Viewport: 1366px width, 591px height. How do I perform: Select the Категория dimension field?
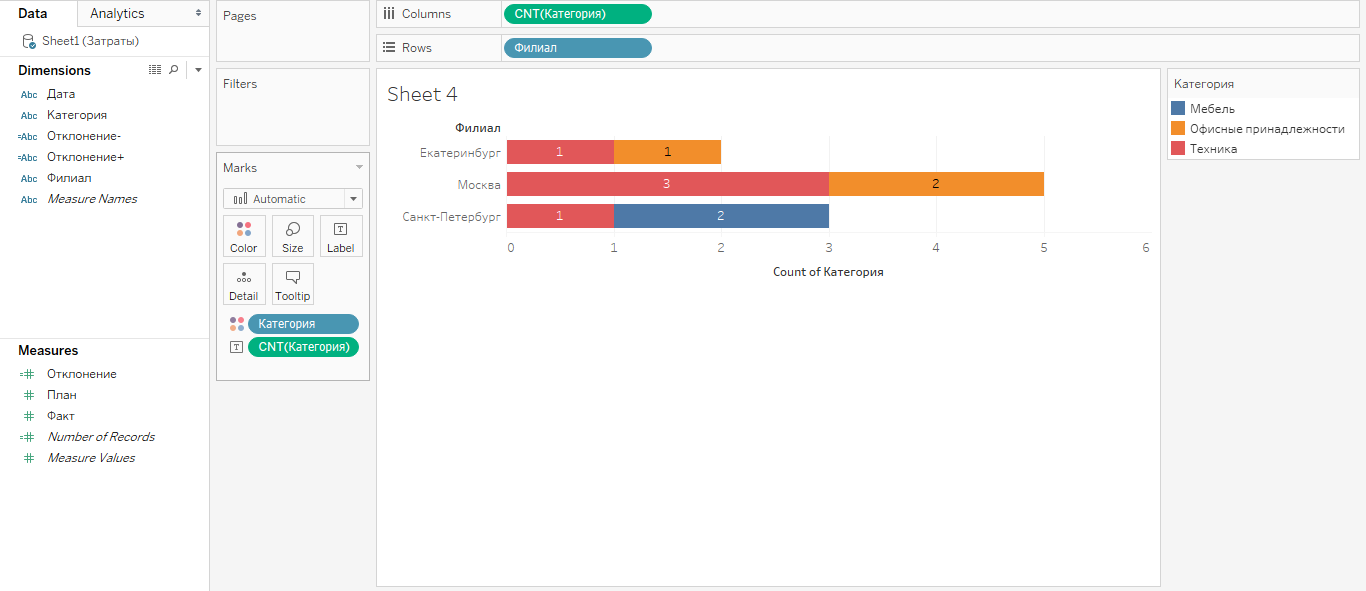click(x=76, y=115)
